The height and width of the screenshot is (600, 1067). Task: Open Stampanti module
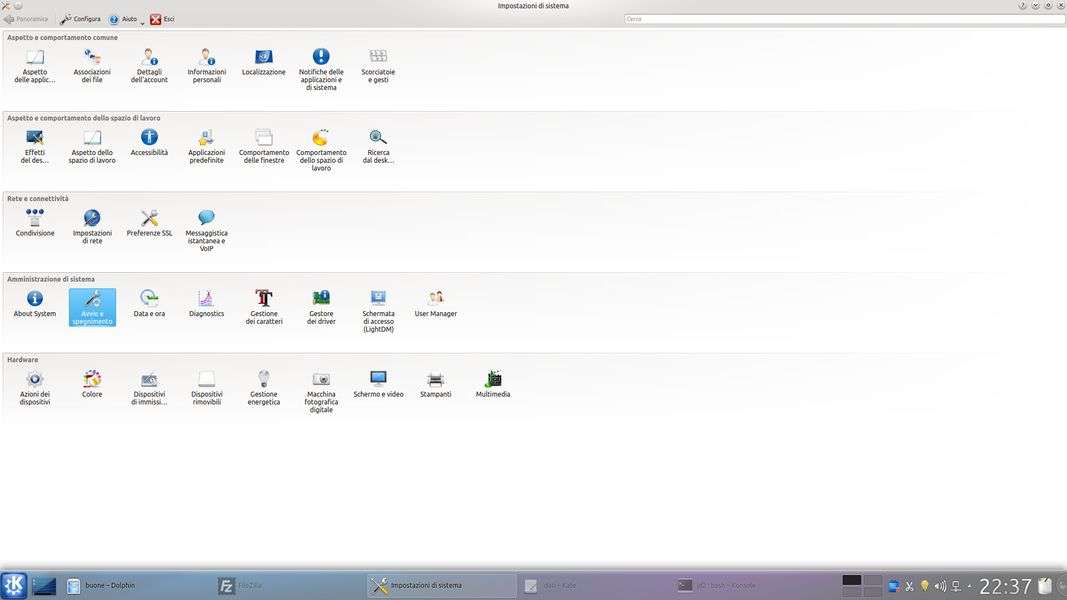(436, 384)
